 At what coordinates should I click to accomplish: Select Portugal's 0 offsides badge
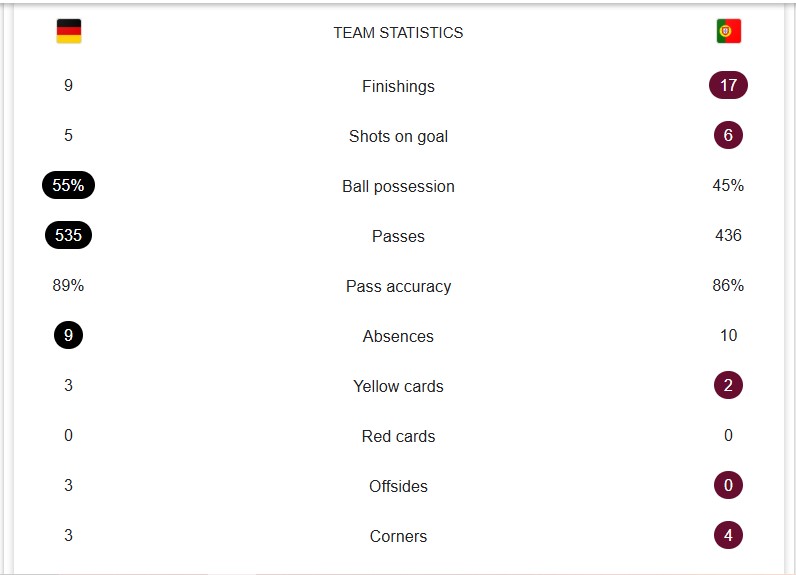(x=728, y=485)
